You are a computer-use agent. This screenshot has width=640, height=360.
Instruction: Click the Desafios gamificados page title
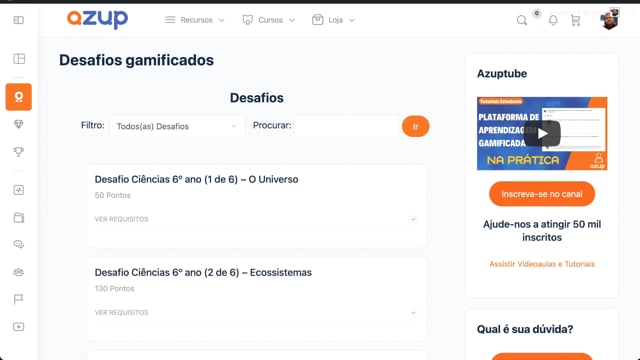136,60
